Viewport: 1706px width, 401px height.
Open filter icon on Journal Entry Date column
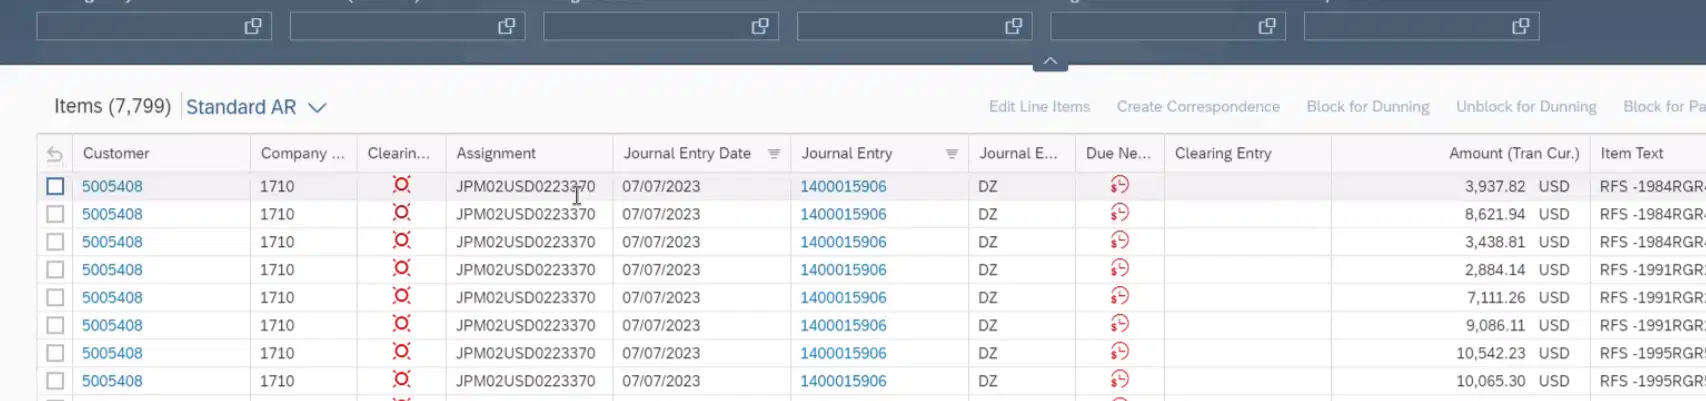(774, 154)
